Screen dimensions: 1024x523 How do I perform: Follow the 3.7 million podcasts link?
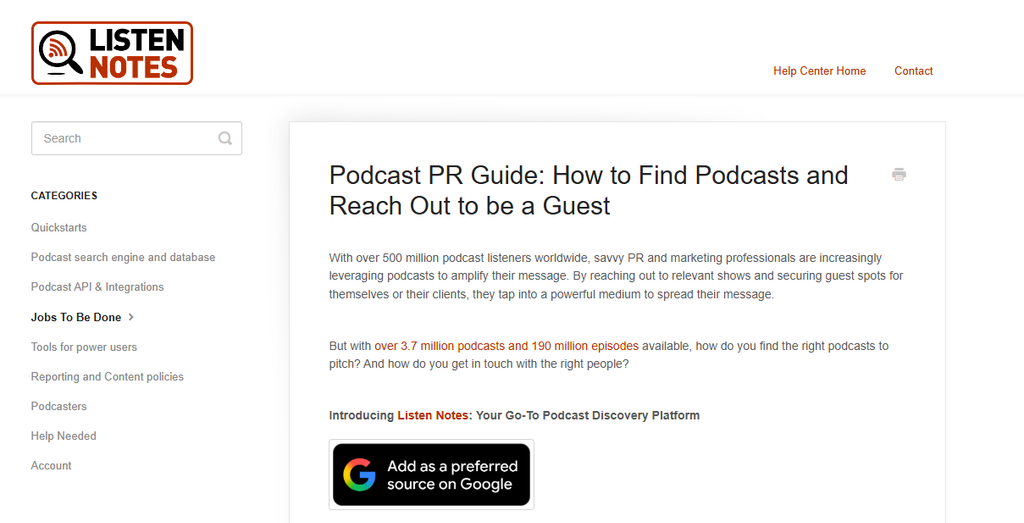tap(506, 346)
